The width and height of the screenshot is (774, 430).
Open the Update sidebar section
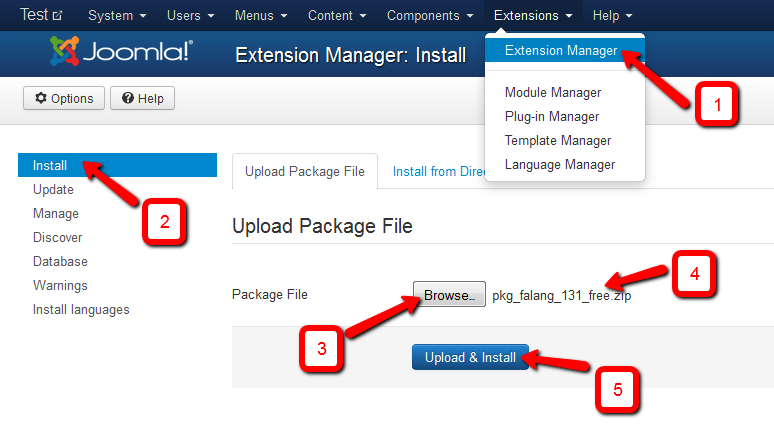point(53,190)
